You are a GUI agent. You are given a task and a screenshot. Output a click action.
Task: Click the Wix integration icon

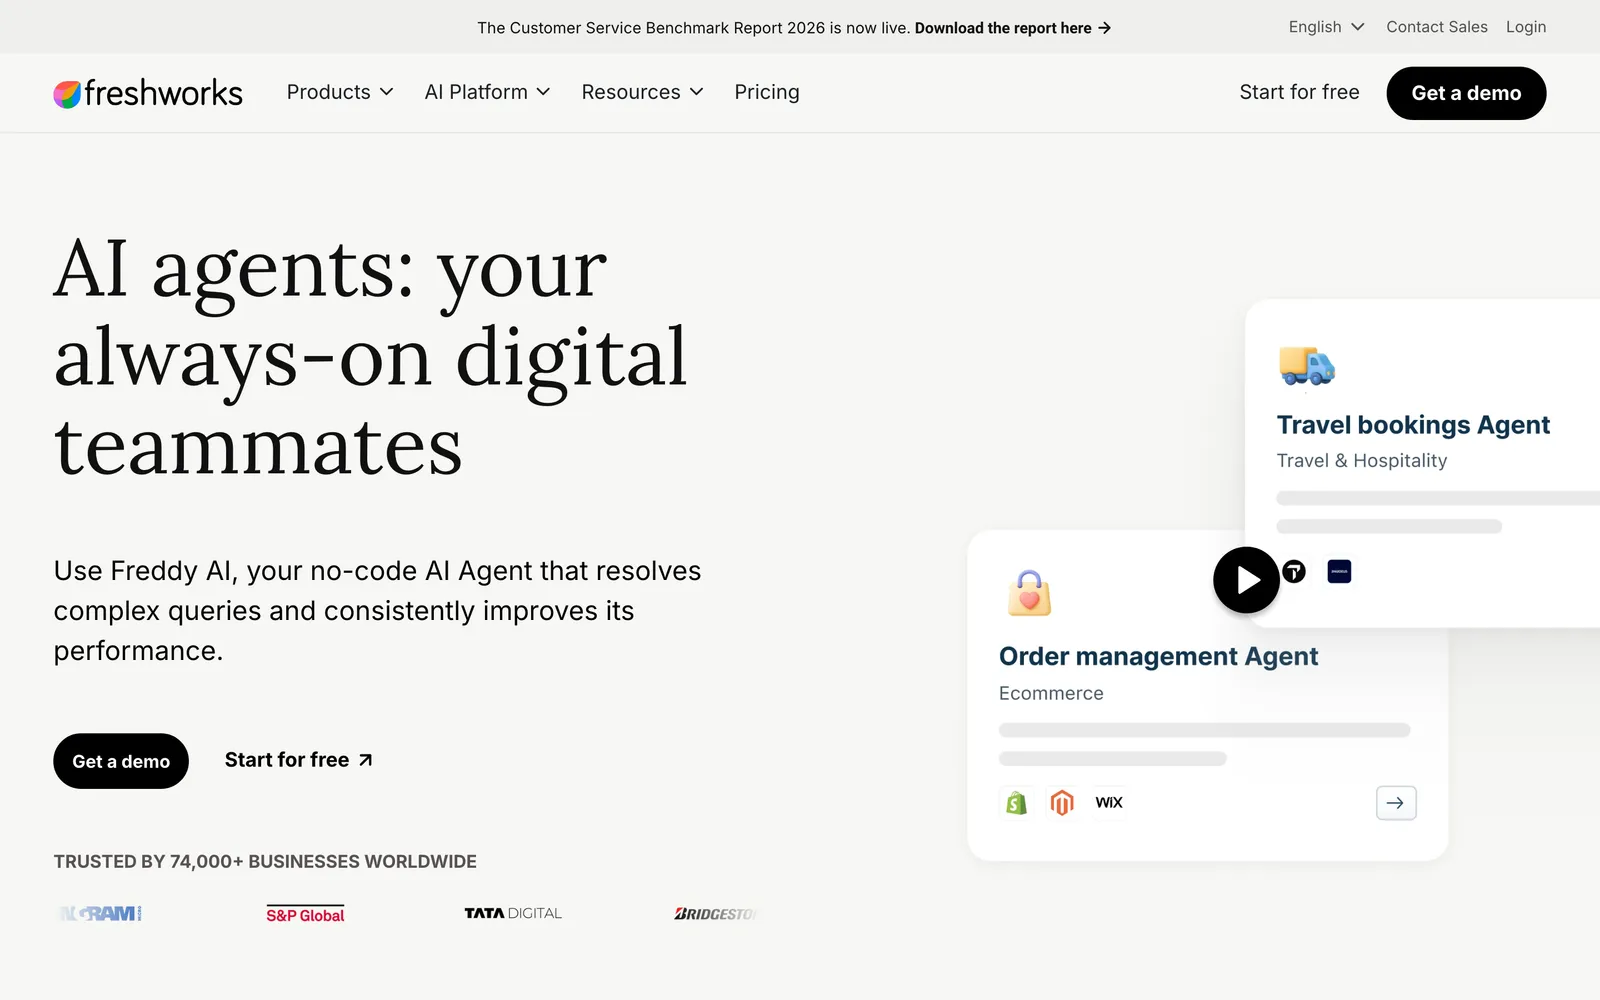click(x=1109, y=803)
